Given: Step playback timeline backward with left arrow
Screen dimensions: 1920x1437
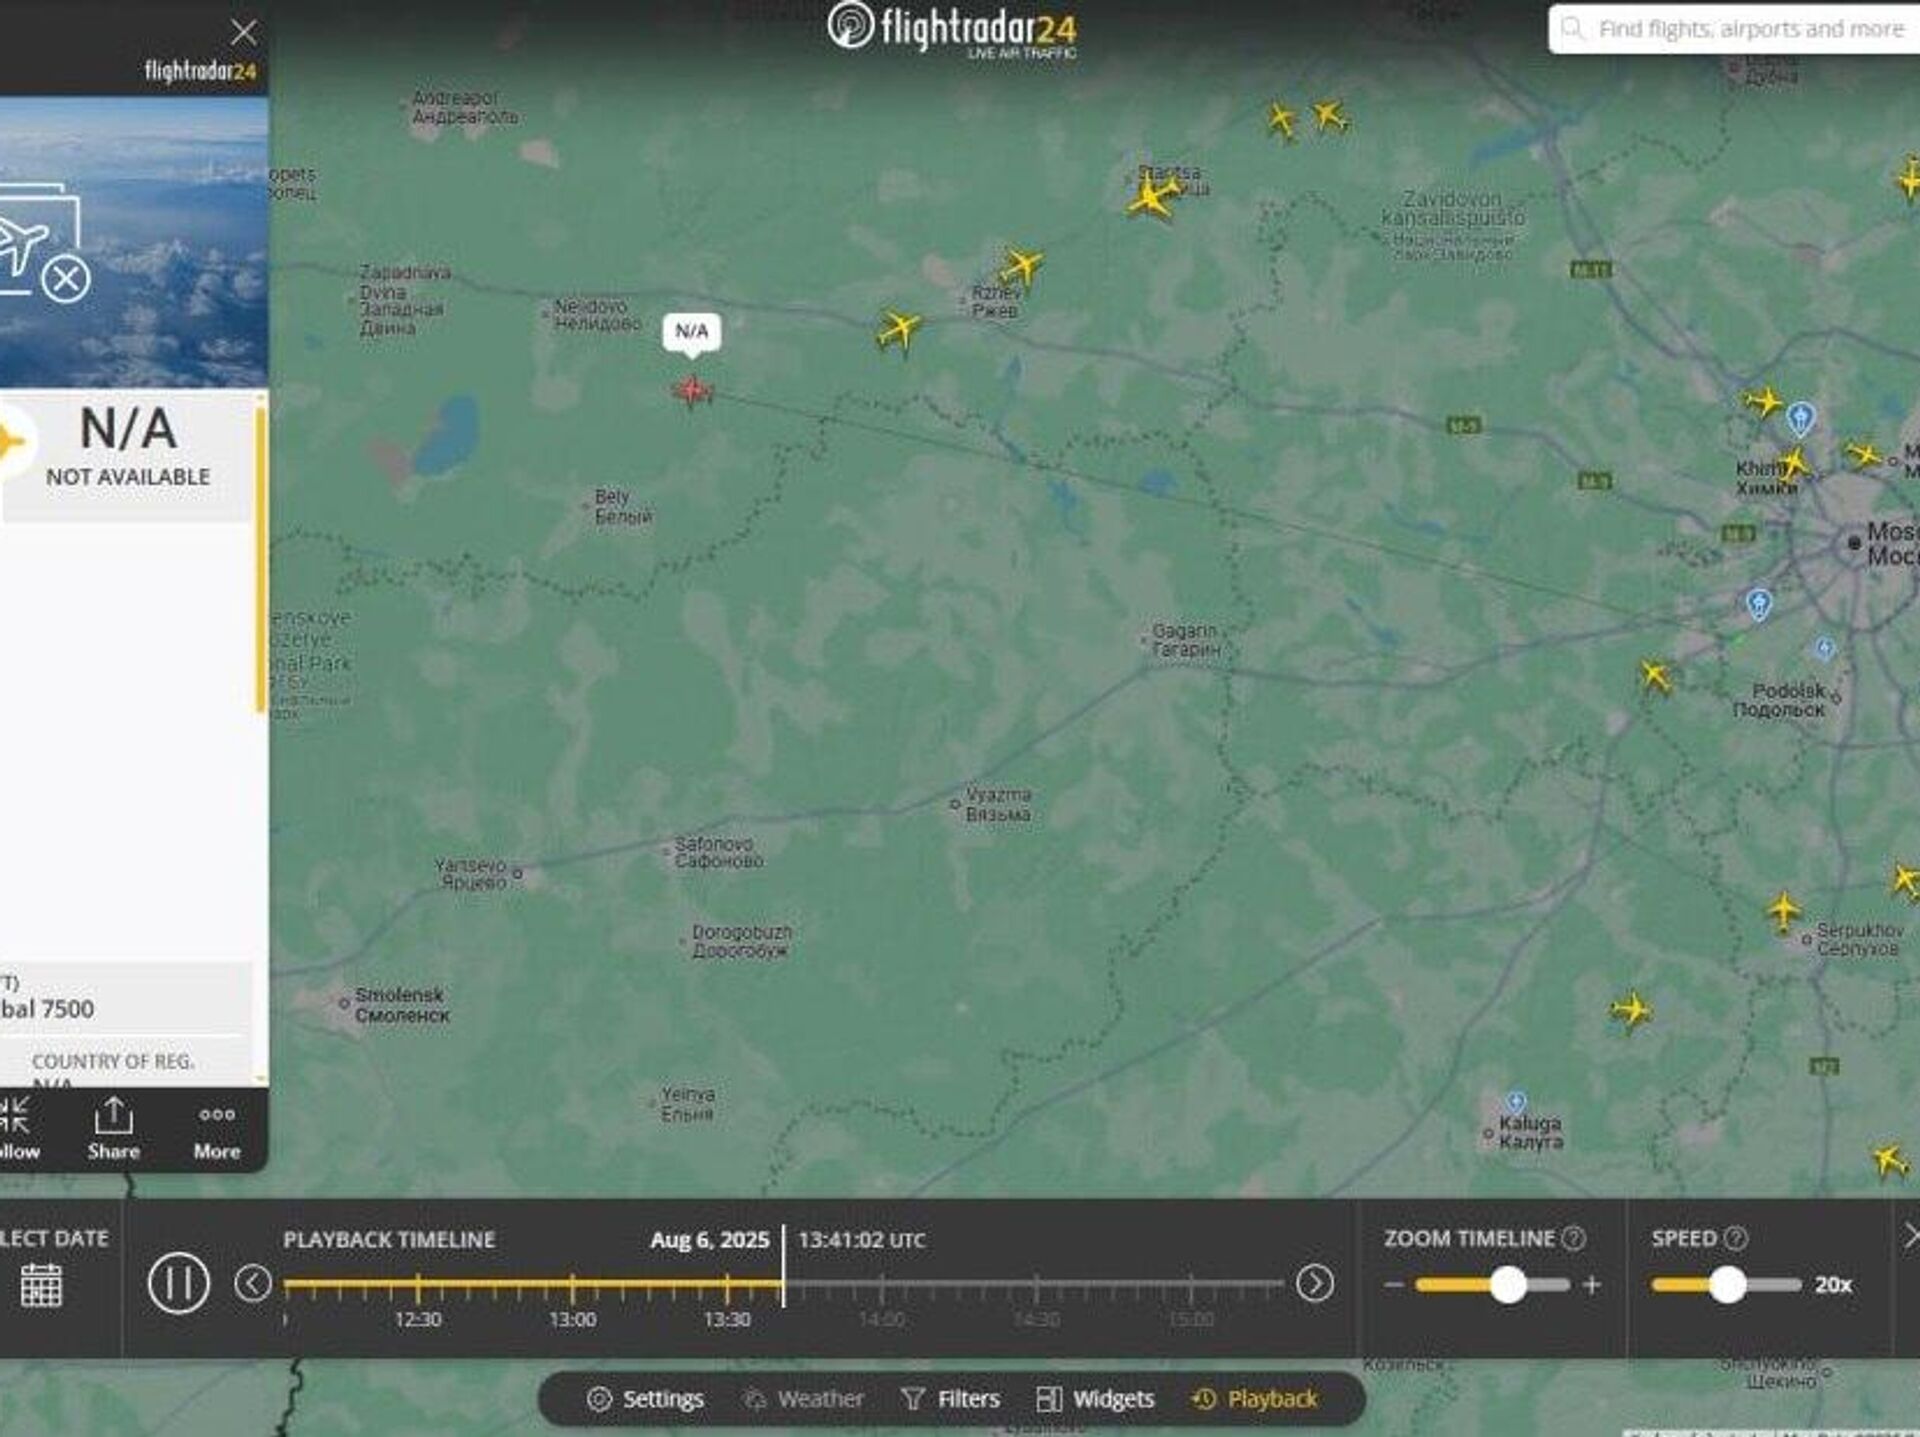Looking at the screenshot, I should pos(253,1283).
